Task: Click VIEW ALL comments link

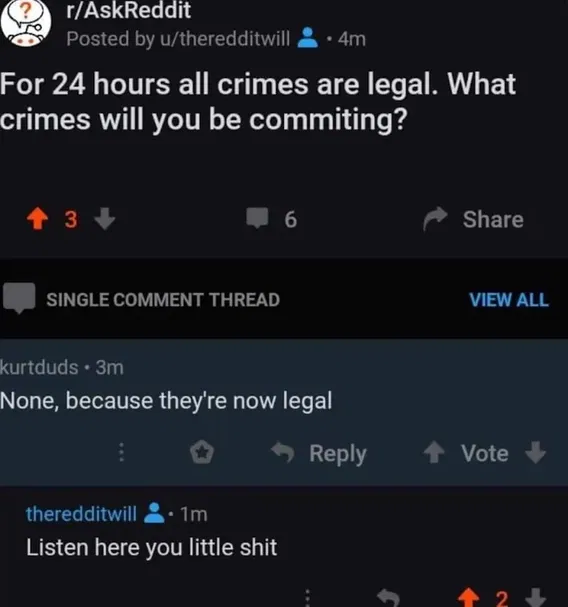Action: (x=509, y=300)
